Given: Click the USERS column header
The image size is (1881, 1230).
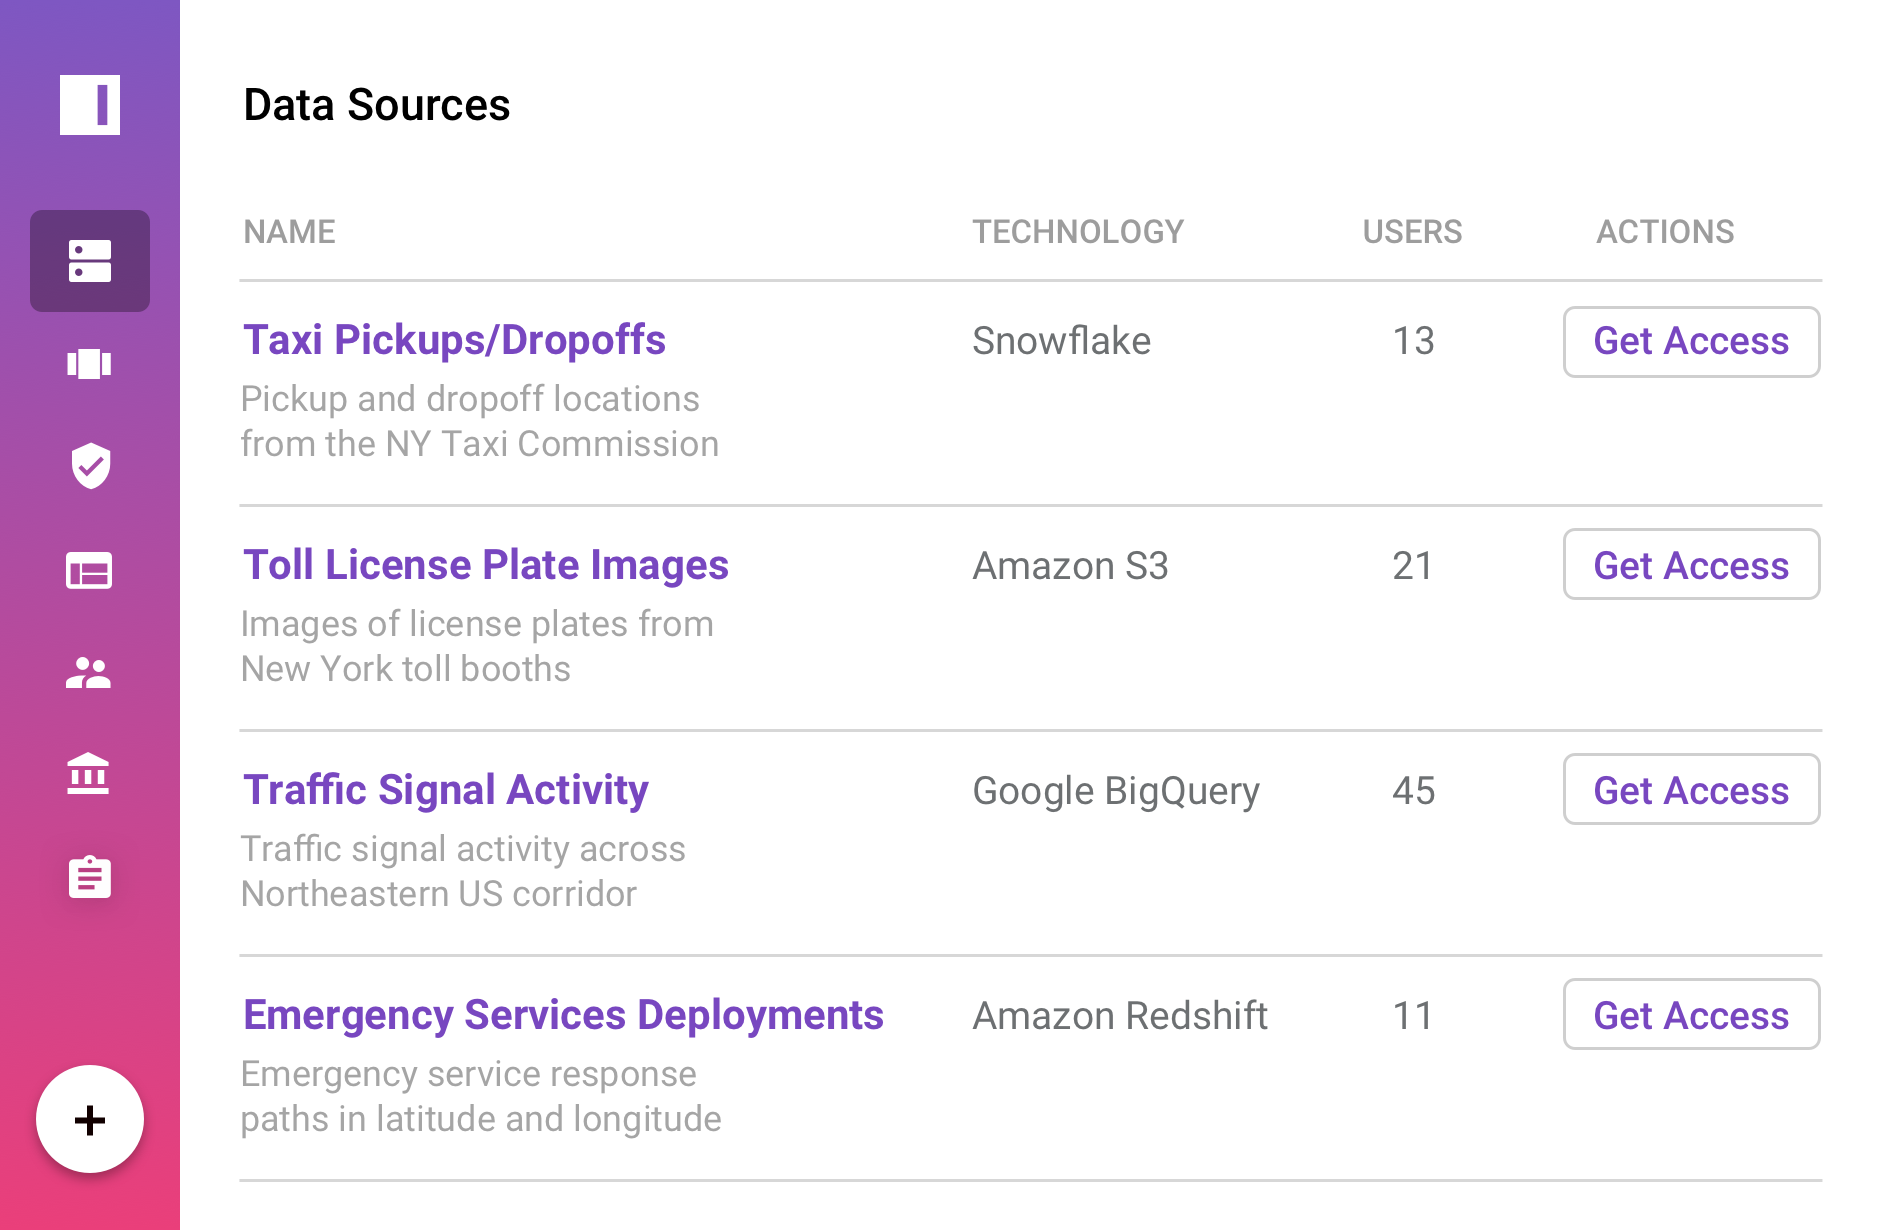Looking at the screenshot, I should 1412,232.
